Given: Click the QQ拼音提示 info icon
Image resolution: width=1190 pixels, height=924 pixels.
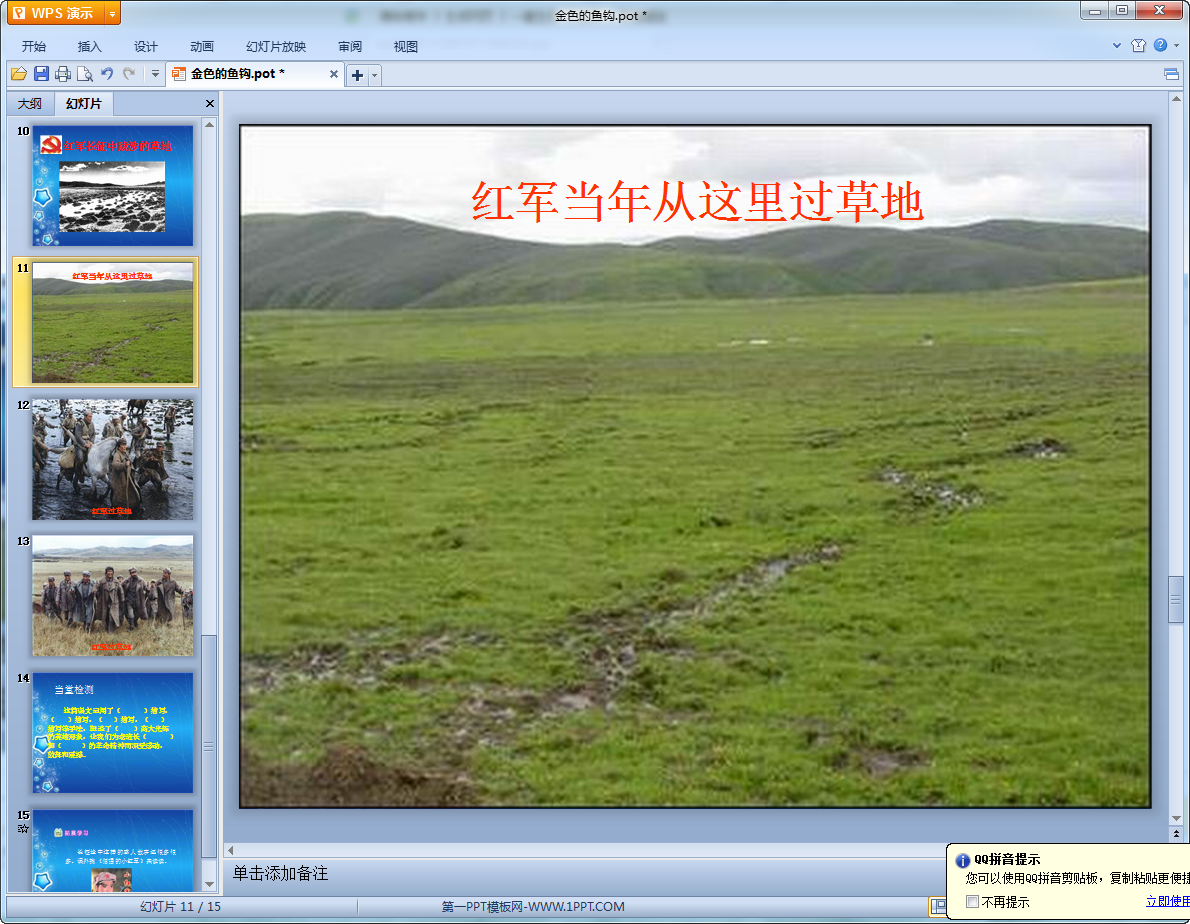Looking at the screenshot, I should (962, 860).
